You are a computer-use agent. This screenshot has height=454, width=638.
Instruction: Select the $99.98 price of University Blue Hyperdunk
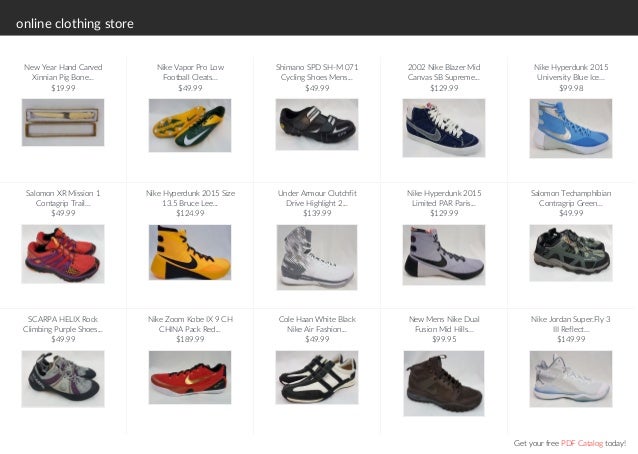(x=571, y=88)
